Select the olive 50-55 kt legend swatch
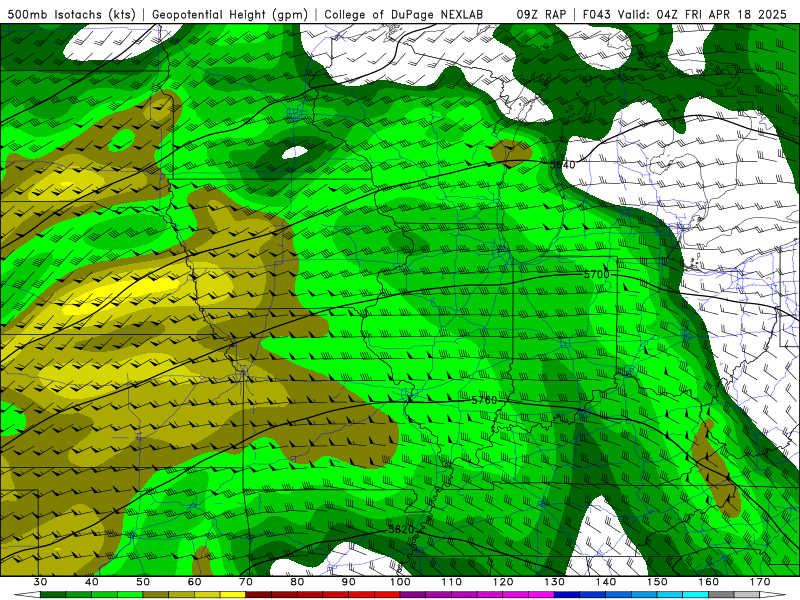The image size is (800, 600). click(x=156, y=595)
